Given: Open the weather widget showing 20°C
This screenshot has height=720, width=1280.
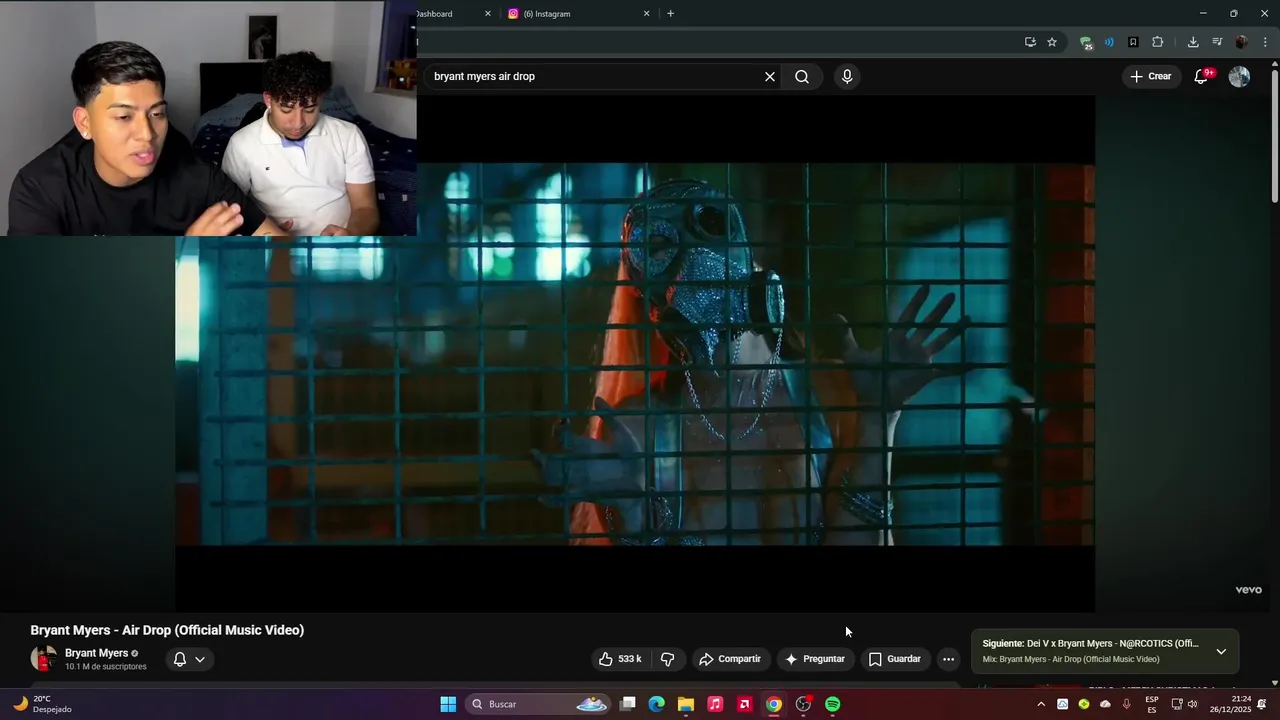Looking at the screenshot, I should [42, 704].
